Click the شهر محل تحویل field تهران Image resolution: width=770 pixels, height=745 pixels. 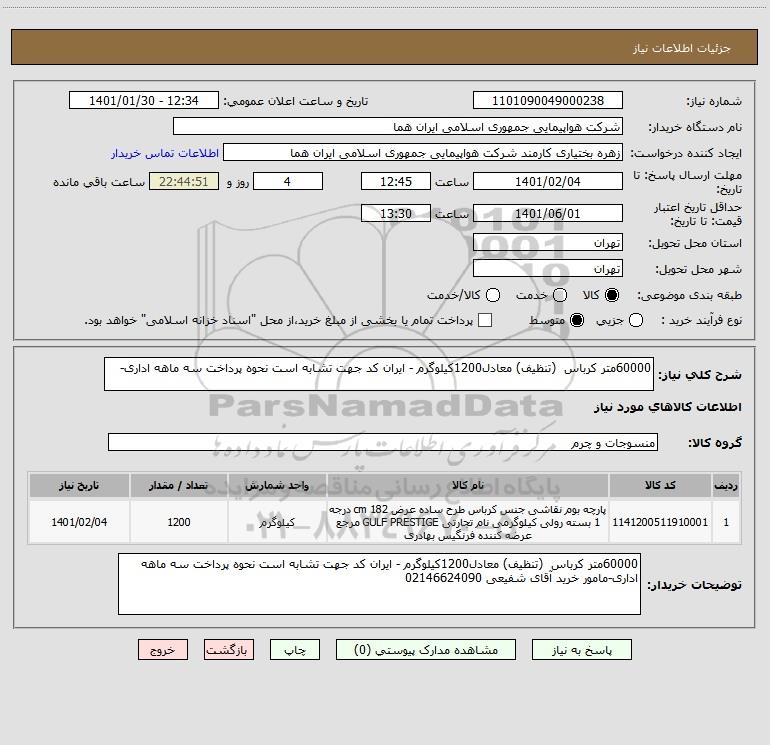tap(548, 268)
